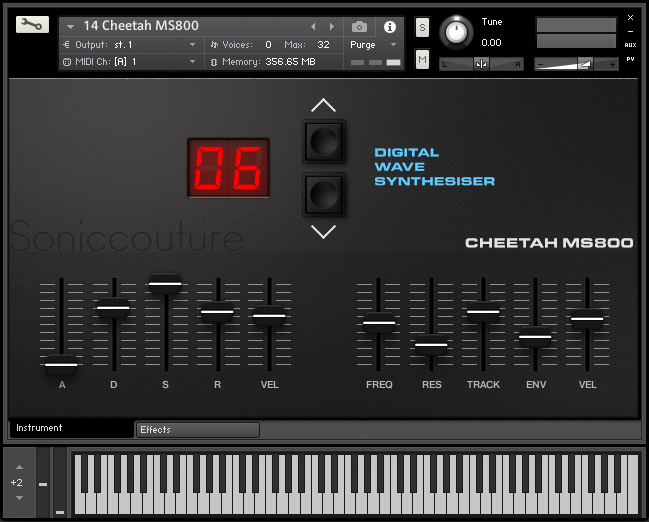Image resolution: width=649 pixels, height=522 pixels.
Task: Switch to the Instrument tab
Action: (x=71, y=428)
